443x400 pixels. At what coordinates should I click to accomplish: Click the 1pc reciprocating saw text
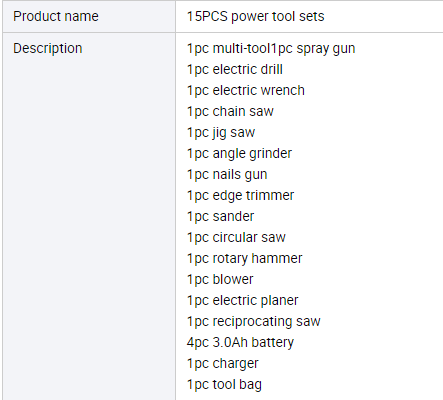click(253, 322)
